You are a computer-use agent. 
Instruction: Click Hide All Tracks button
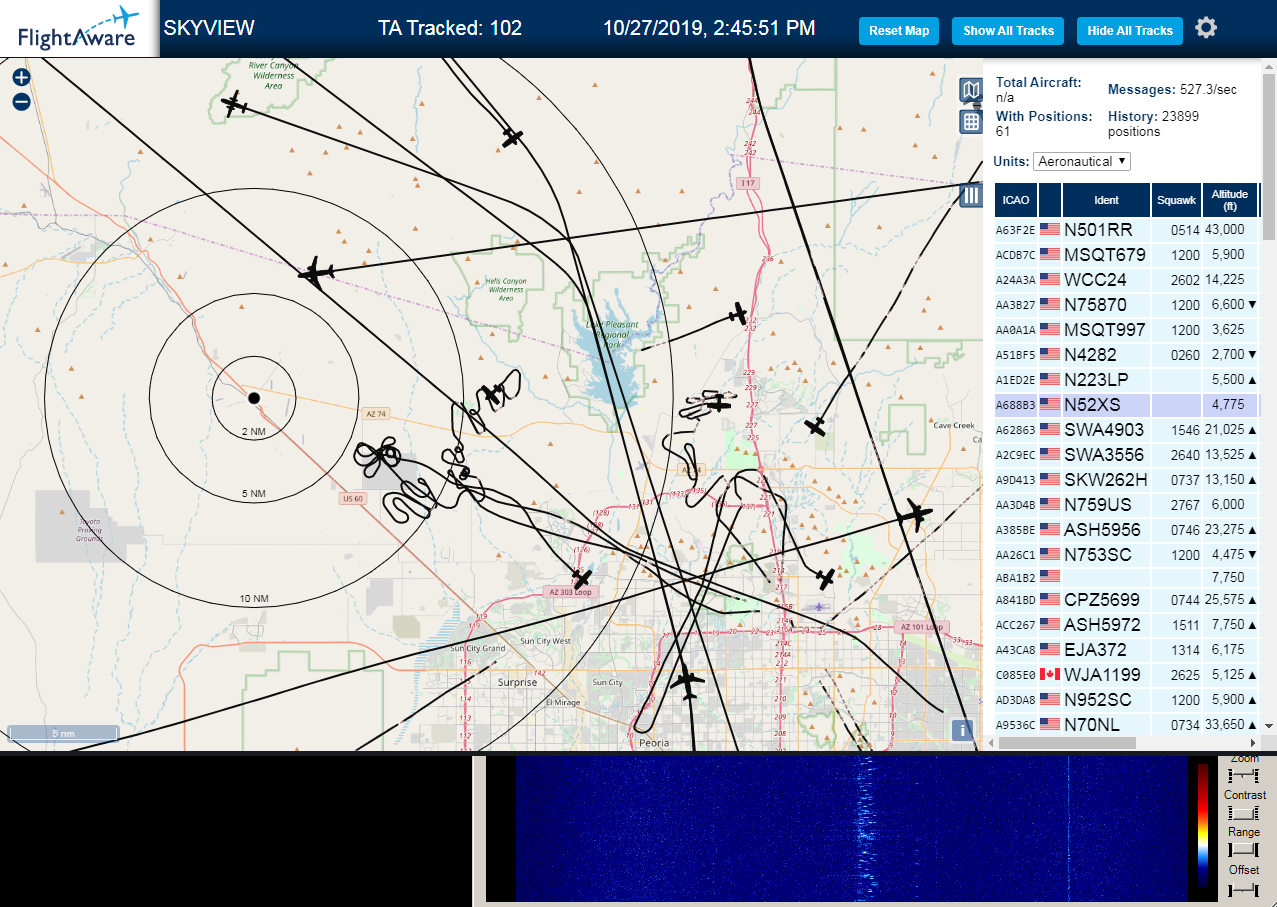(1130, 31)
